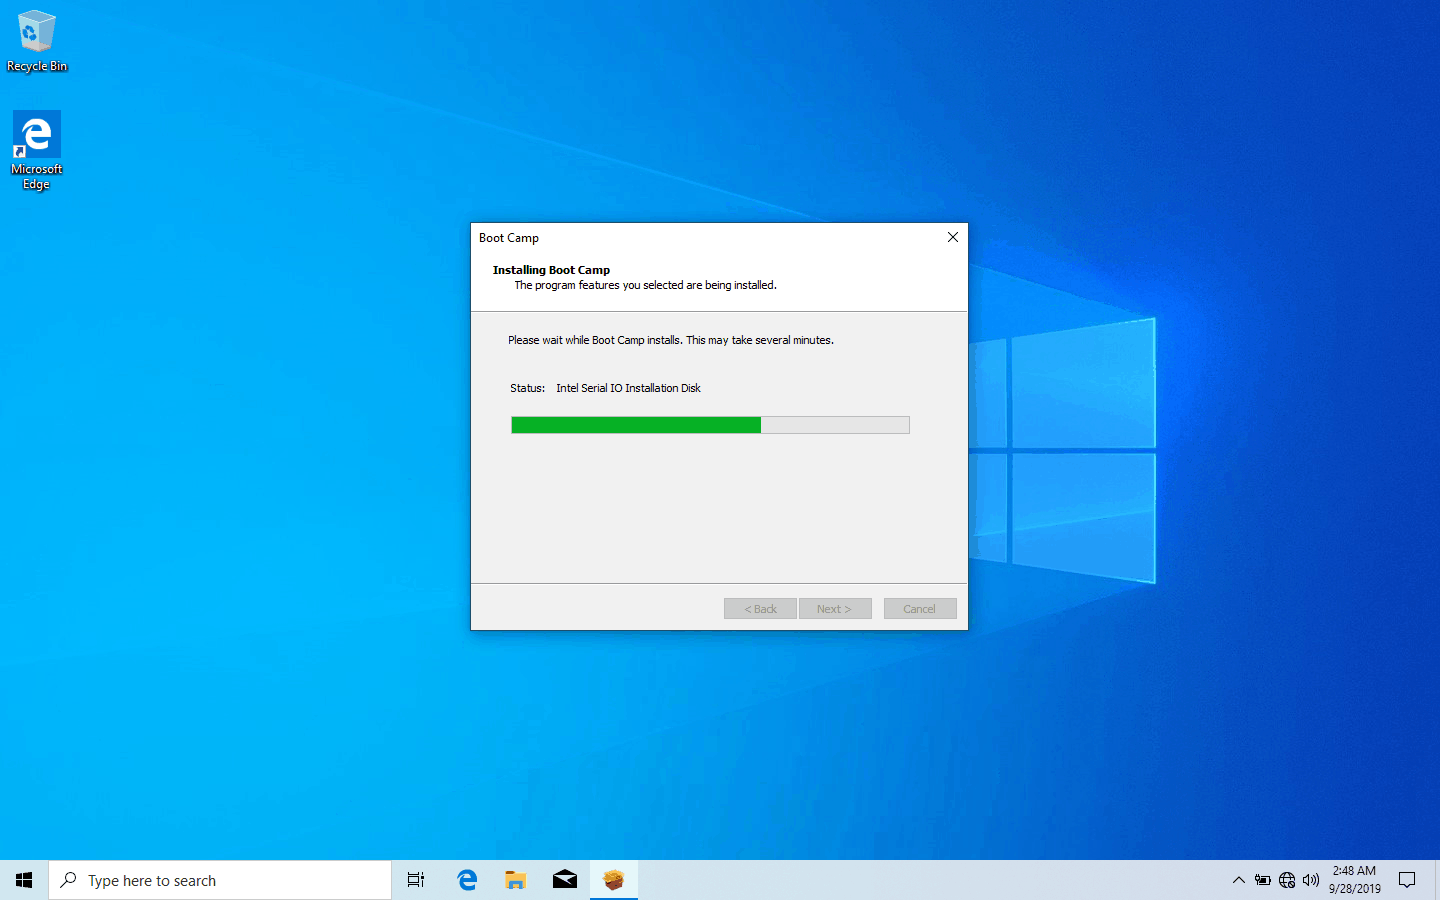This screenshot has height=900, width=1440.
Task: Select the Boot Camp installer taskbar icon
Action: (x=614, y=880)
